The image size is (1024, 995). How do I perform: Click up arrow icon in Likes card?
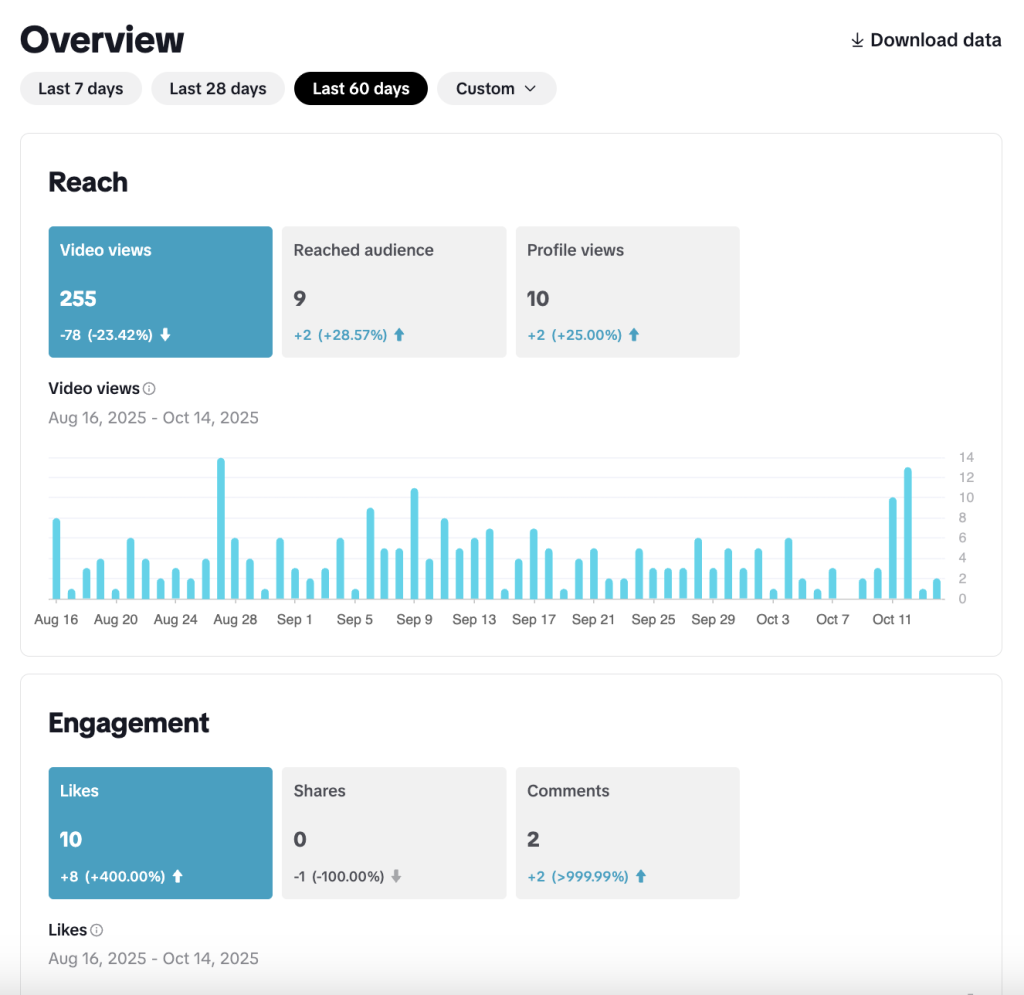(x=177, y=876)
